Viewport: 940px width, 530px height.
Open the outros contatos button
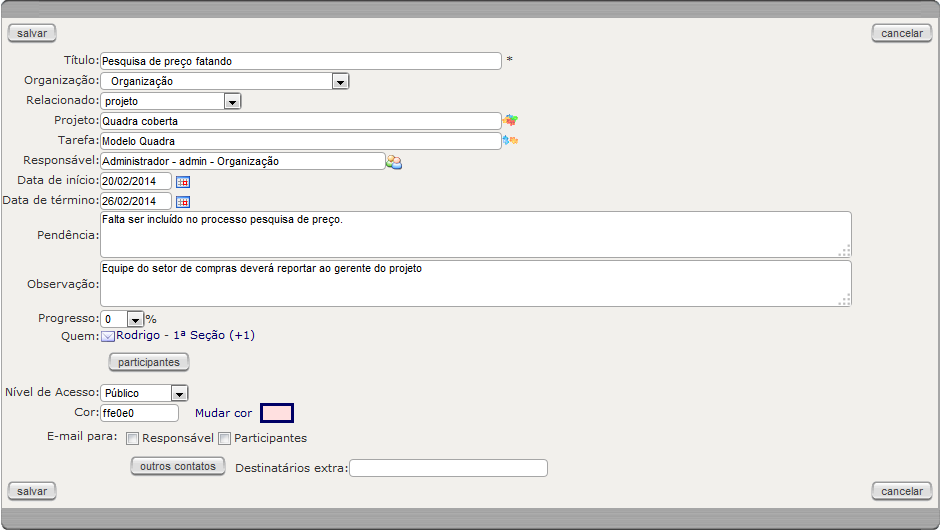coord(177,466)
